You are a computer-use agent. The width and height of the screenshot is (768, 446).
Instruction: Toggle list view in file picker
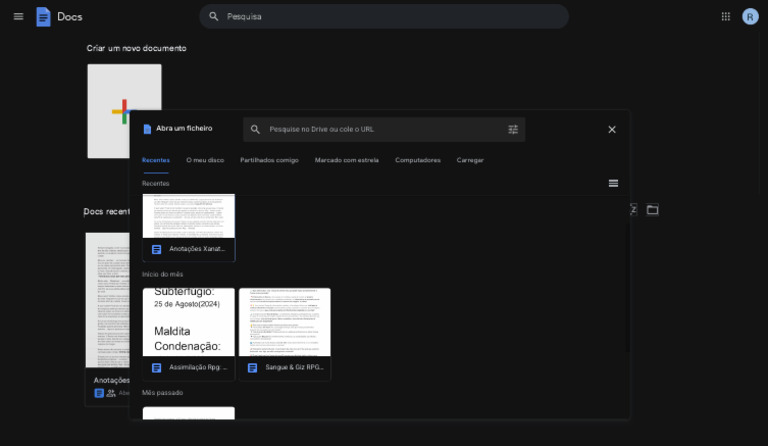[x=613, y=183]
